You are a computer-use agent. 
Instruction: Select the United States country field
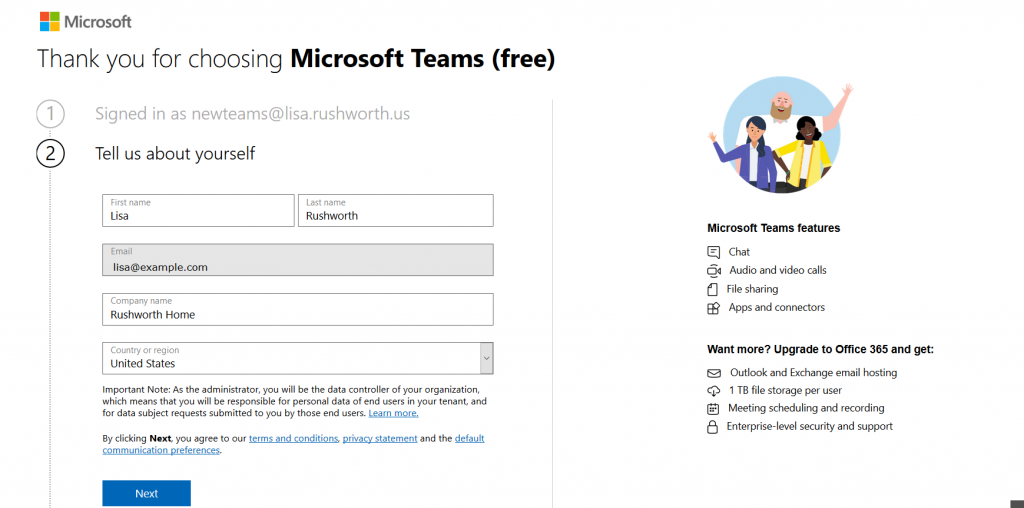pos(291,358)
